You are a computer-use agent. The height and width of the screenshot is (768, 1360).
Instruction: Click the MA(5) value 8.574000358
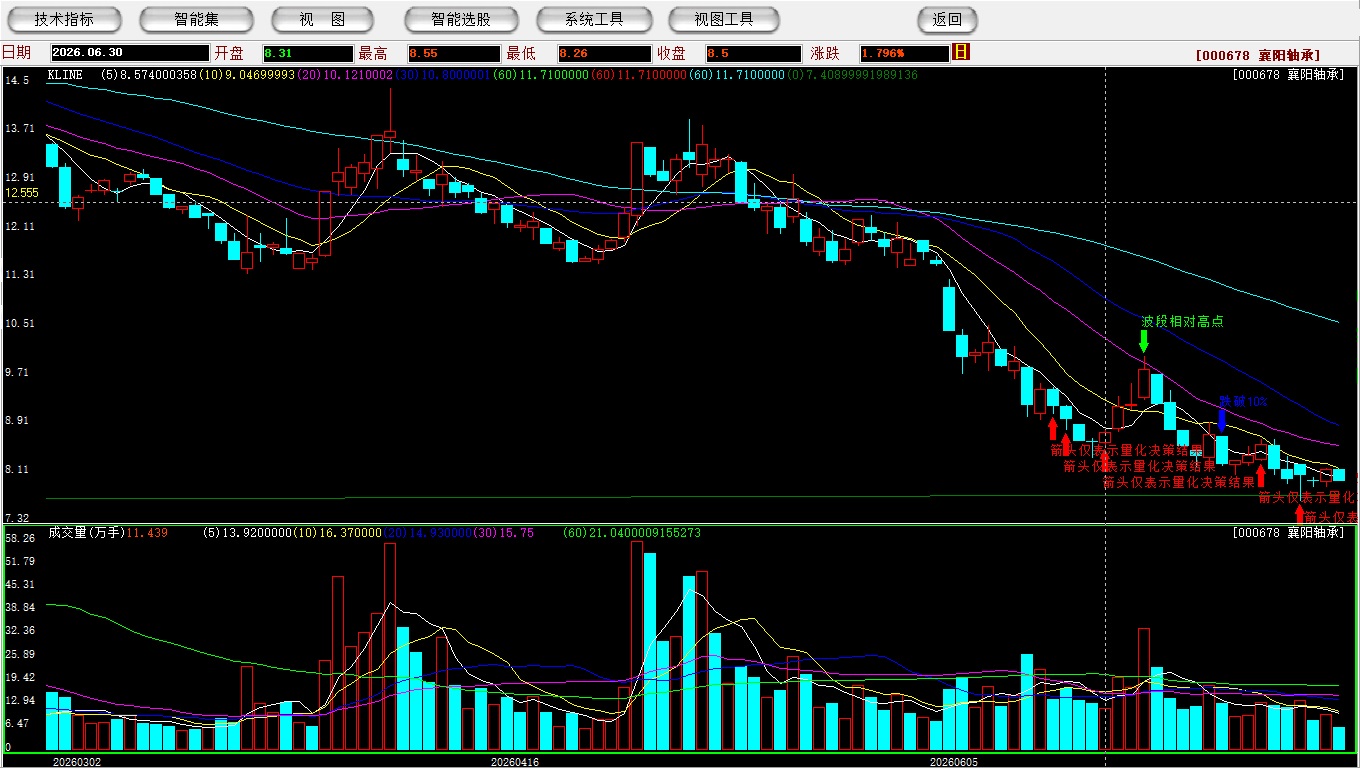coord(160,75)
